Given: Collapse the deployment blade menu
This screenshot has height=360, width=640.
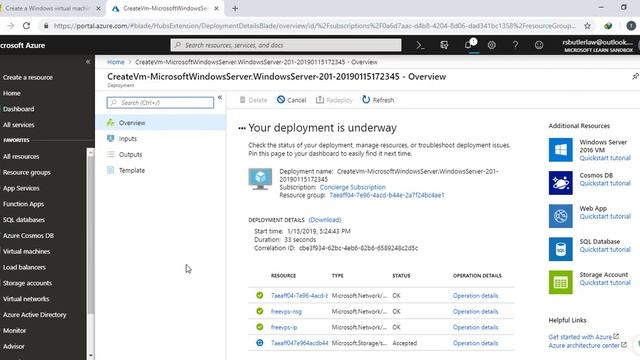Looking at the screenshot, I should point(220,98).
